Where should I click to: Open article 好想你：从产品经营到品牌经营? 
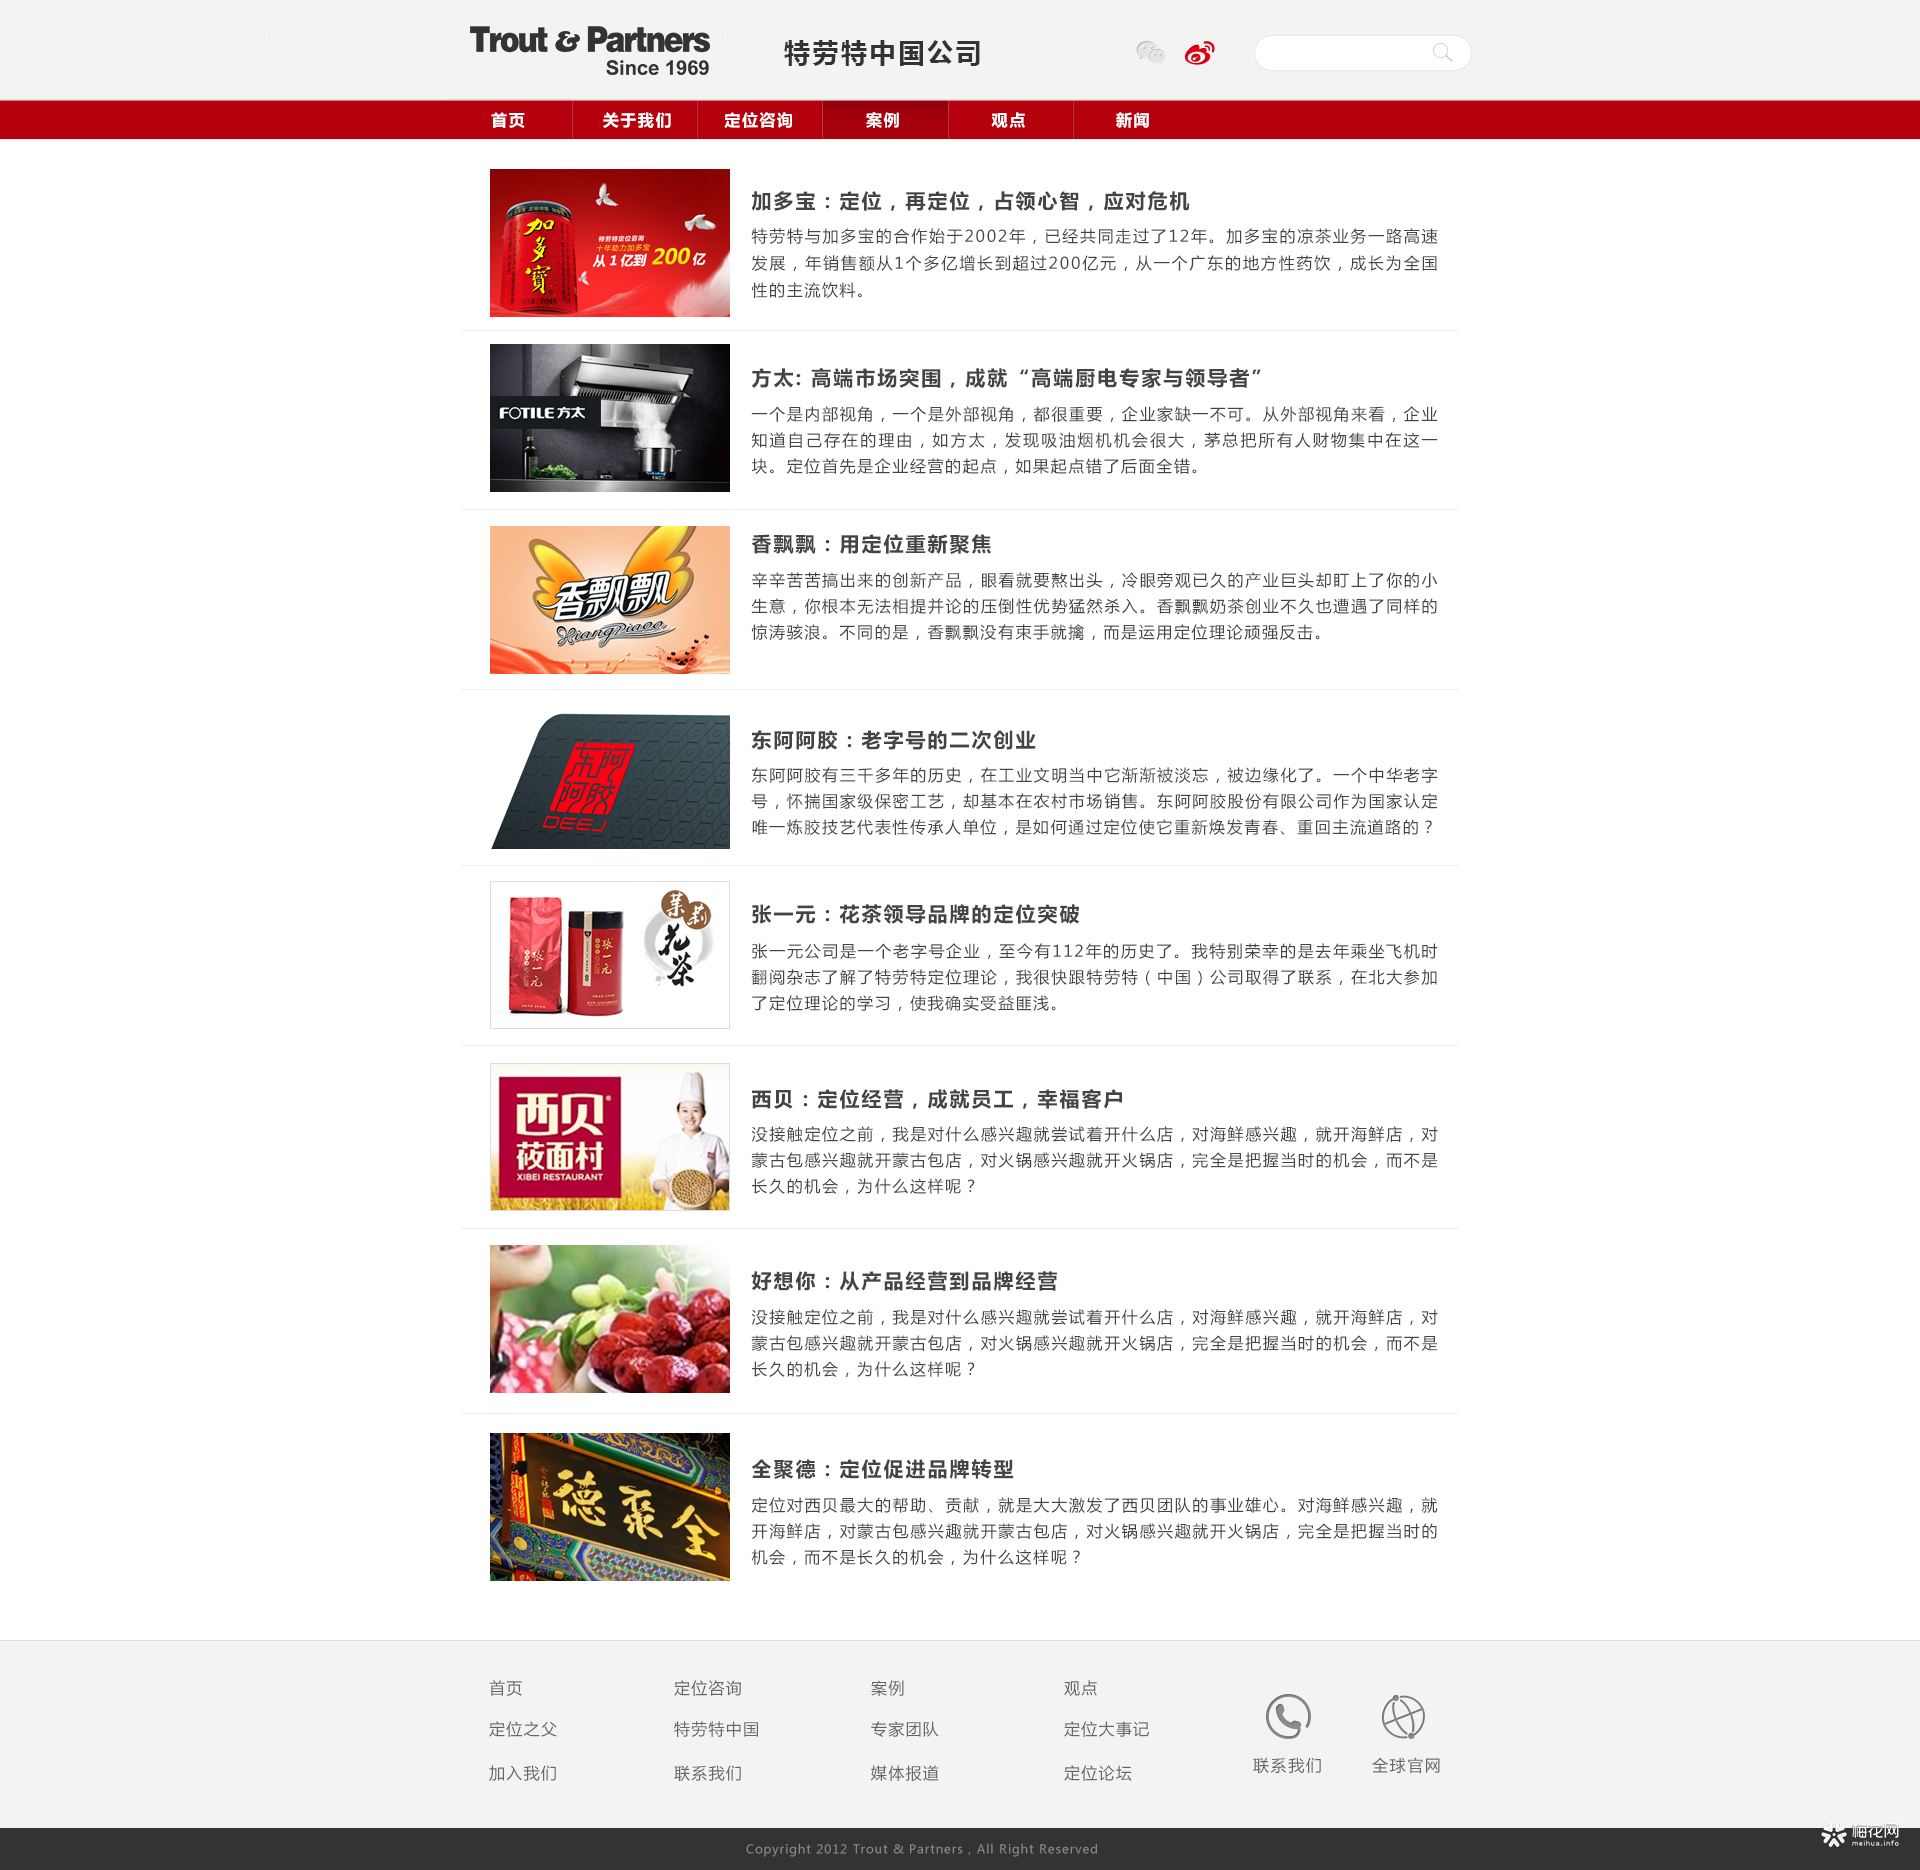click(904, 1281)
